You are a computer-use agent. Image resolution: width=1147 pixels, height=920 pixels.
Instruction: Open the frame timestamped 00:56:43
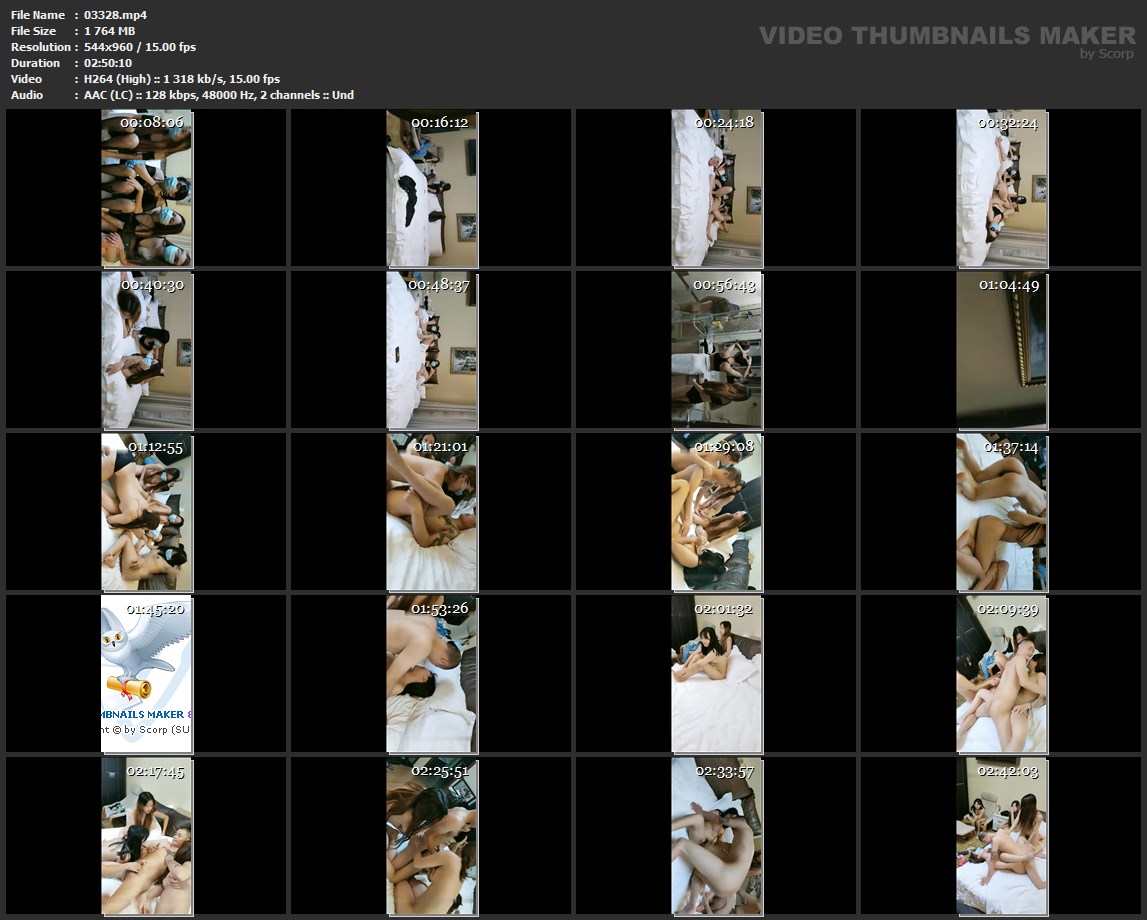click(x=716, y=350)
